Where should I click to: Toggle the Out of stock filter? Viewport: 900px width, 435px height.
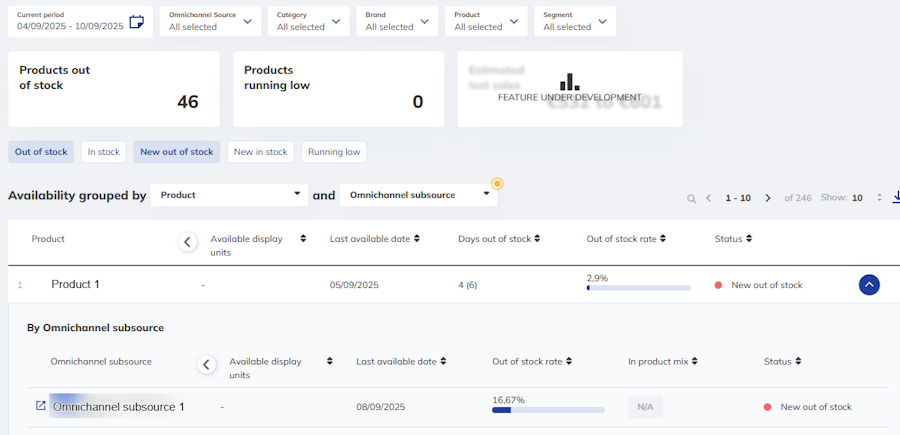[x=41, y=152]
